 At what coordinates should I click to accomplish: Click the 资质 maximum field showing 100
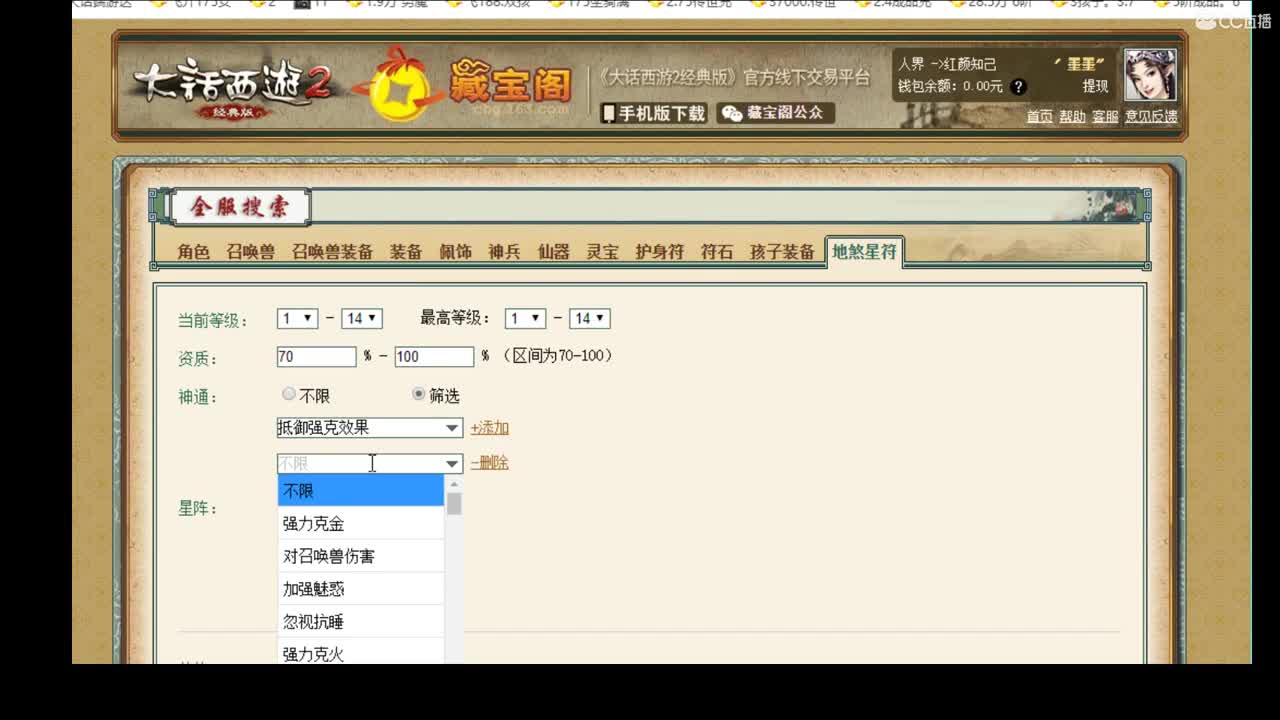point(434,357)
